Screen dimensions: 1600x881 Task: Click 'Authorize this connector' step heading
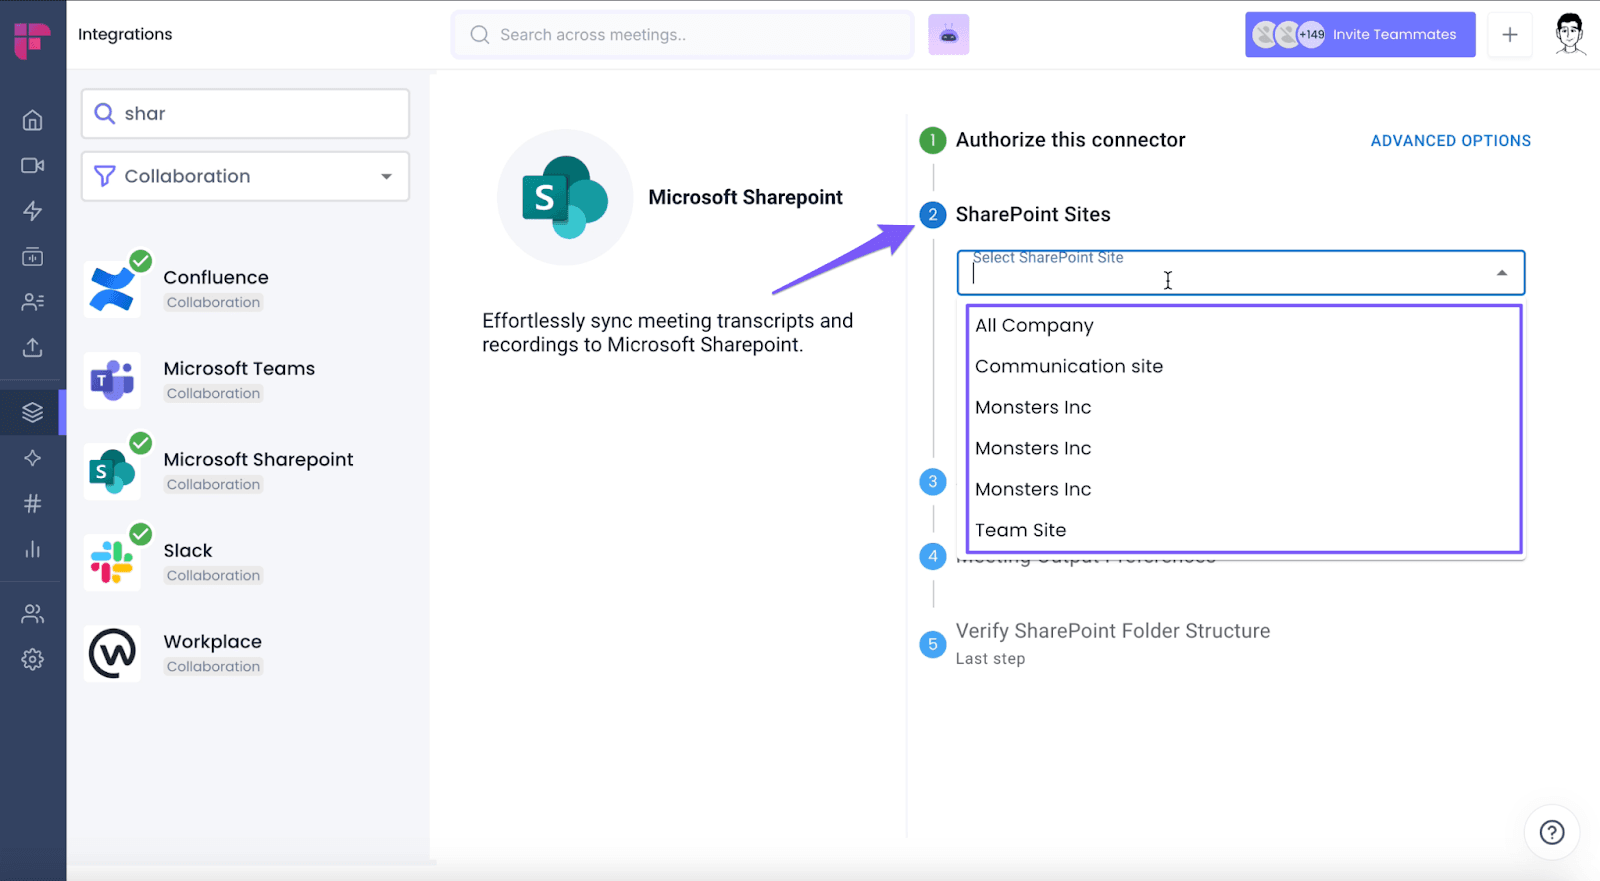[x=1070, y=140]
